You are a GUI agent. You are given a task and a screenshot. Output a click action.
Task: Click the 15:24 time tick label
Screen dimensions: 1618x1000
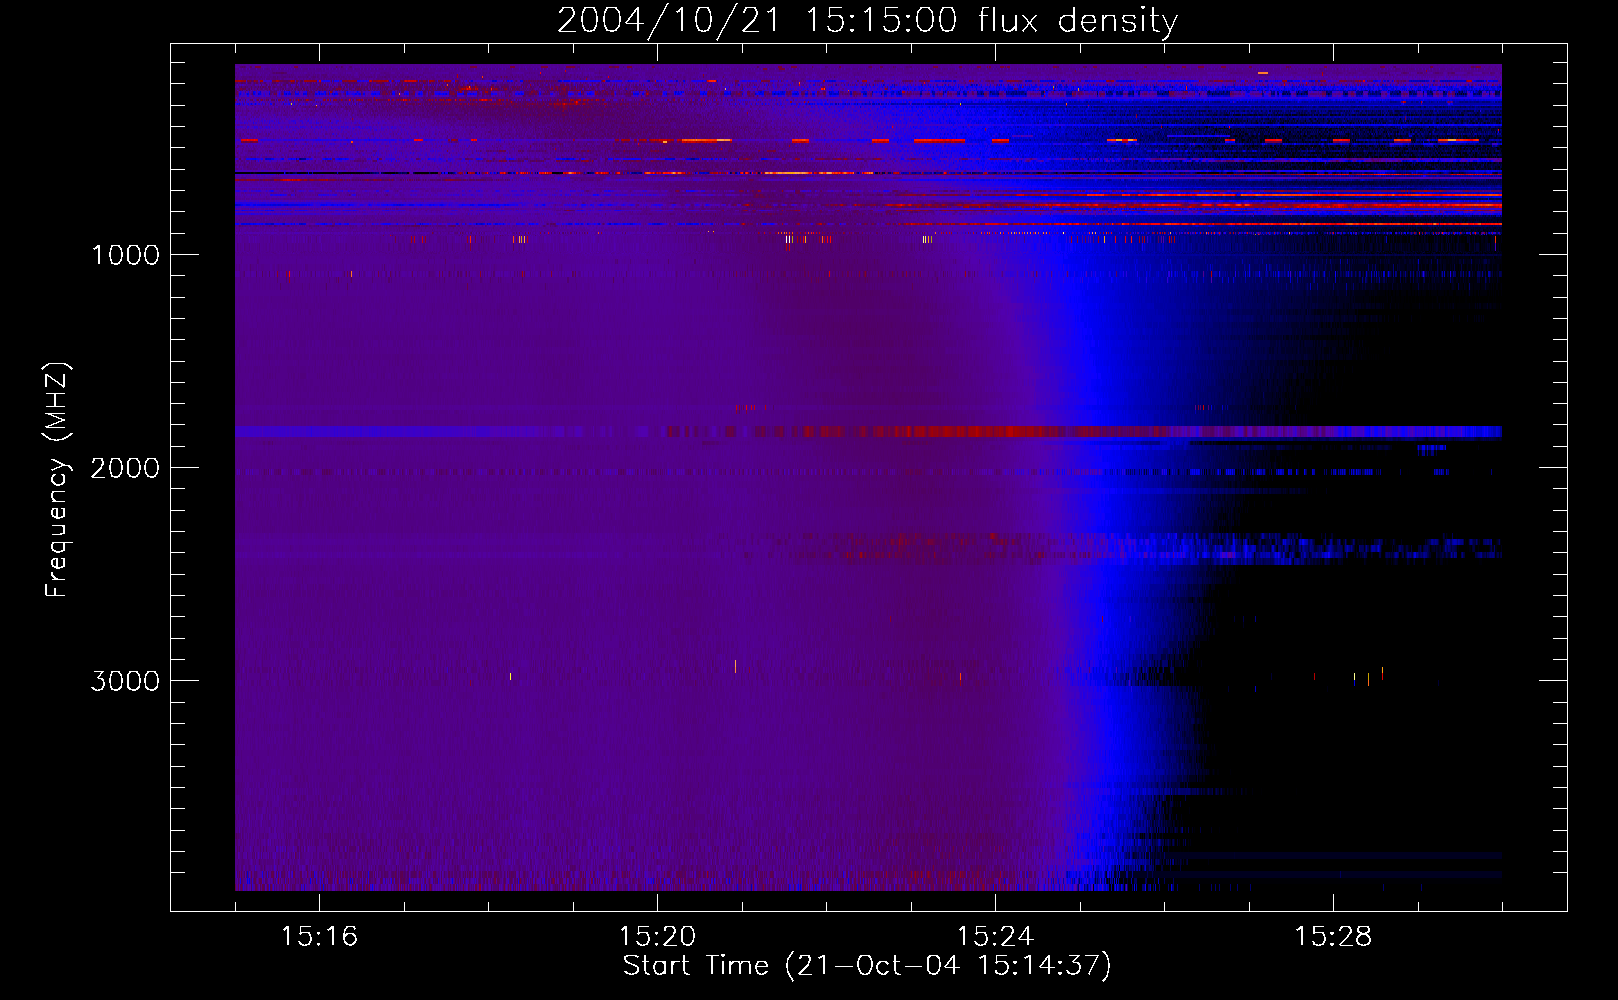tap(995, 936)
